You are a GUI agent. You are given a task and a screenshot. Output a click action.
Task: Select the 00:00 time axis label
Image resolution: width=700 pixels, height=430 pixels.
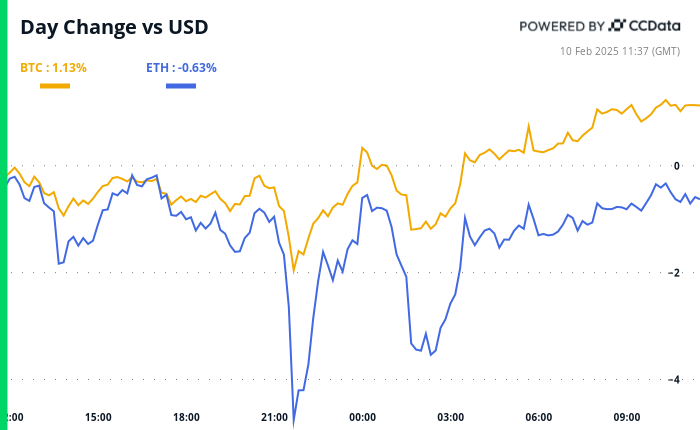tap(362, 417)
